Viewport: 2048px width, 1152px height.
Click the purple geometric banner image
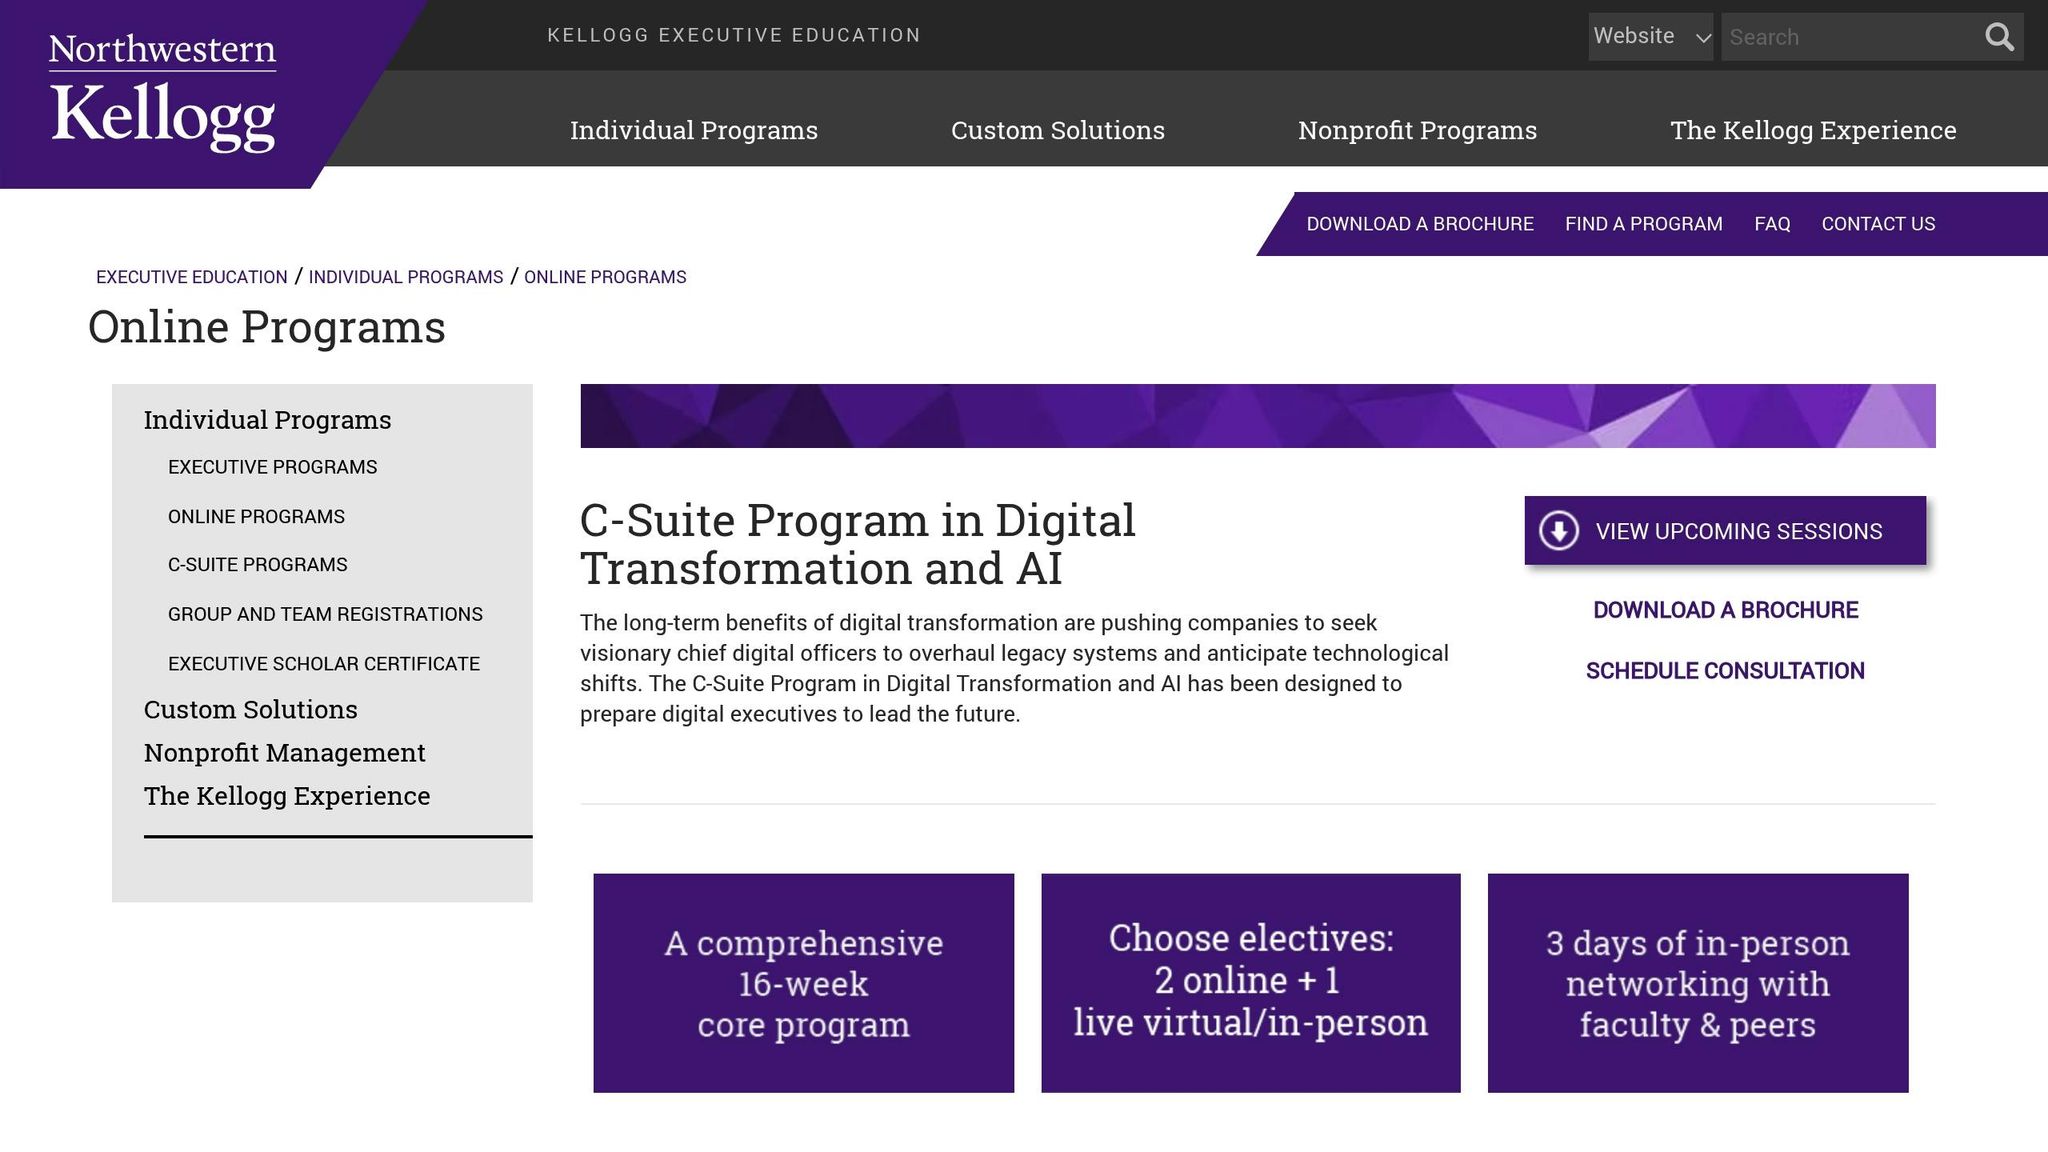(1258, 416)
